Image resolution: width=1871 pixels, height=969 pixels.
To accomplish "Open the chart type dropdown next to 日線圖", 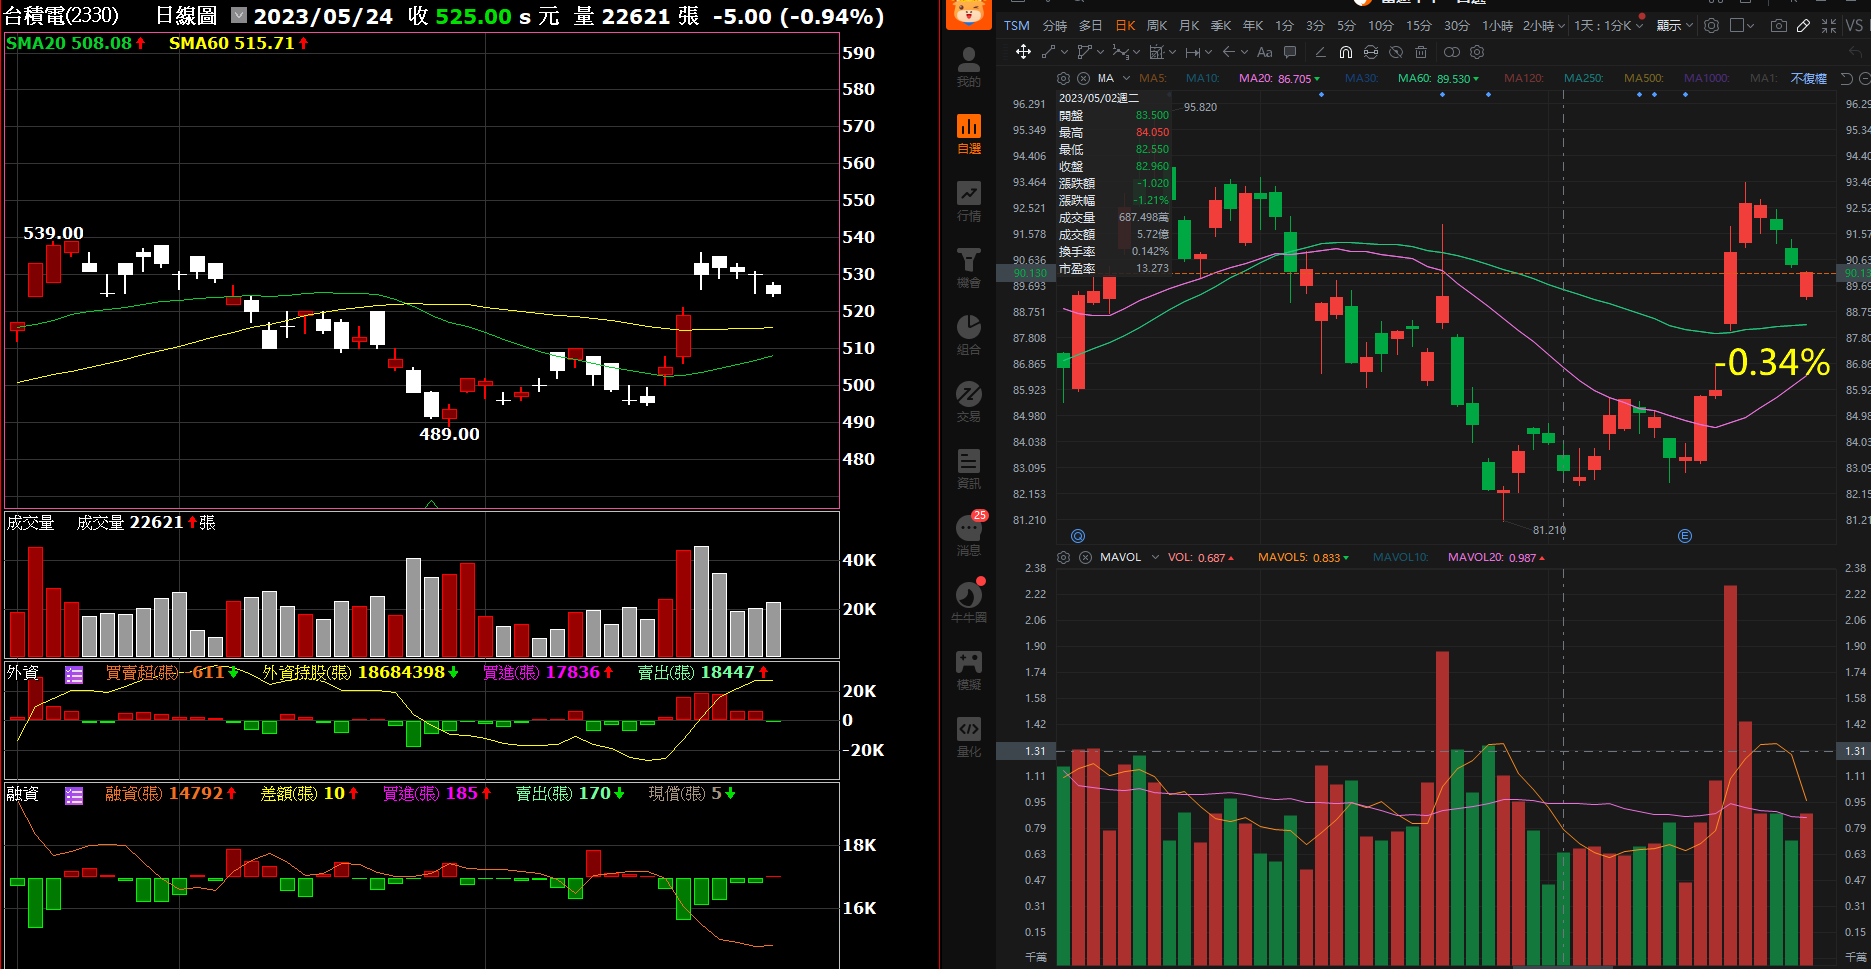I will (x=239, y=15).
